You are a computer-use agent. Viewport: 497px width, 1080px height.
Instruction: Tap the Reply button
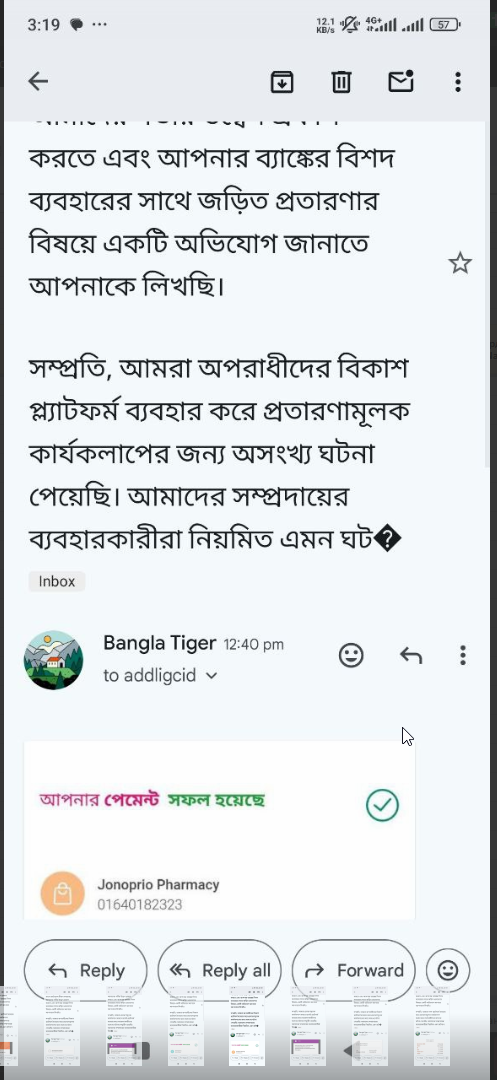(85, 970)
